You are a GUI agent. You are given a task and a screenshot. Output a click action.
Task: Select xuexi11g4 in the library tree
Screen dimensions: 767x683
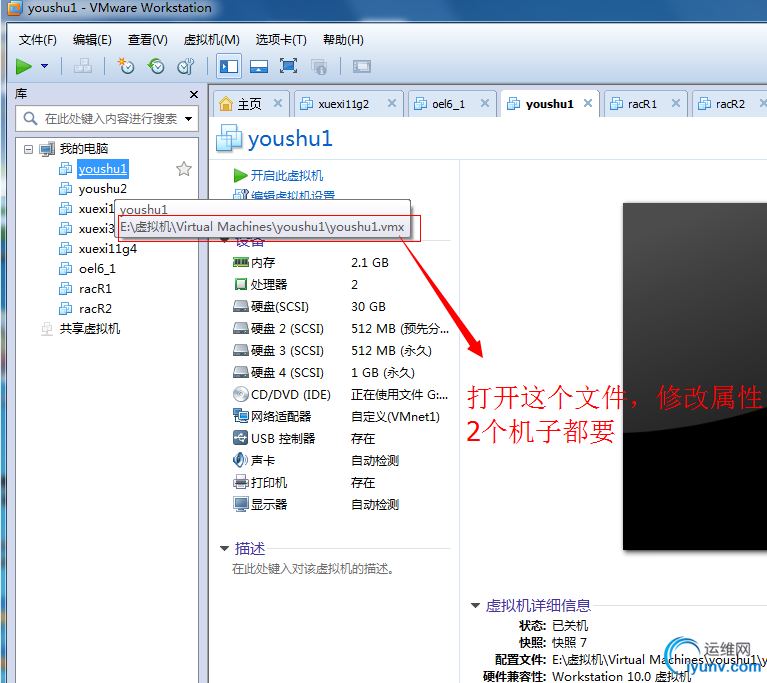click(x=108, y=249)
